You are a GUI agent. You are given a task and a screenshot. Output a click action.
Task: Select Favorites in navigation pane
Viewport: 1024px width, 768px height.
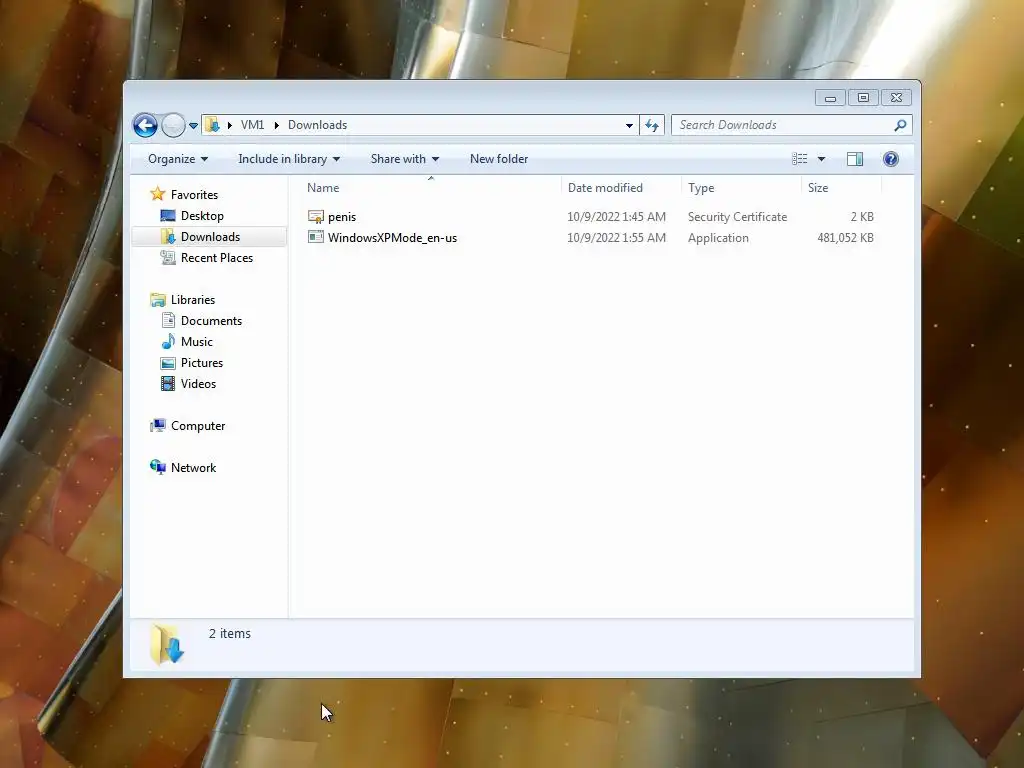[194, 195]
